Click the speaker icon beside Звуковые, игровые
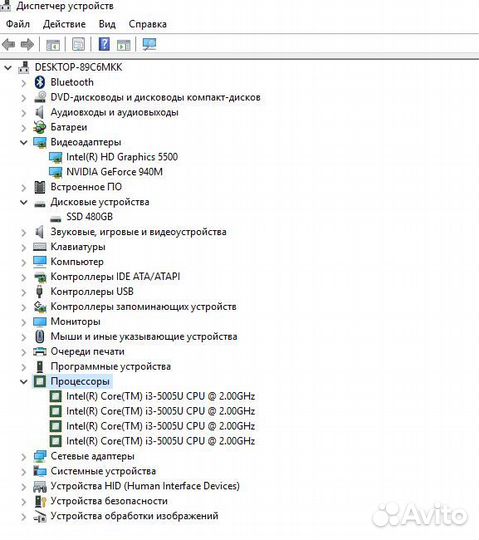479x540 pixels. click(x=40, y=232)
